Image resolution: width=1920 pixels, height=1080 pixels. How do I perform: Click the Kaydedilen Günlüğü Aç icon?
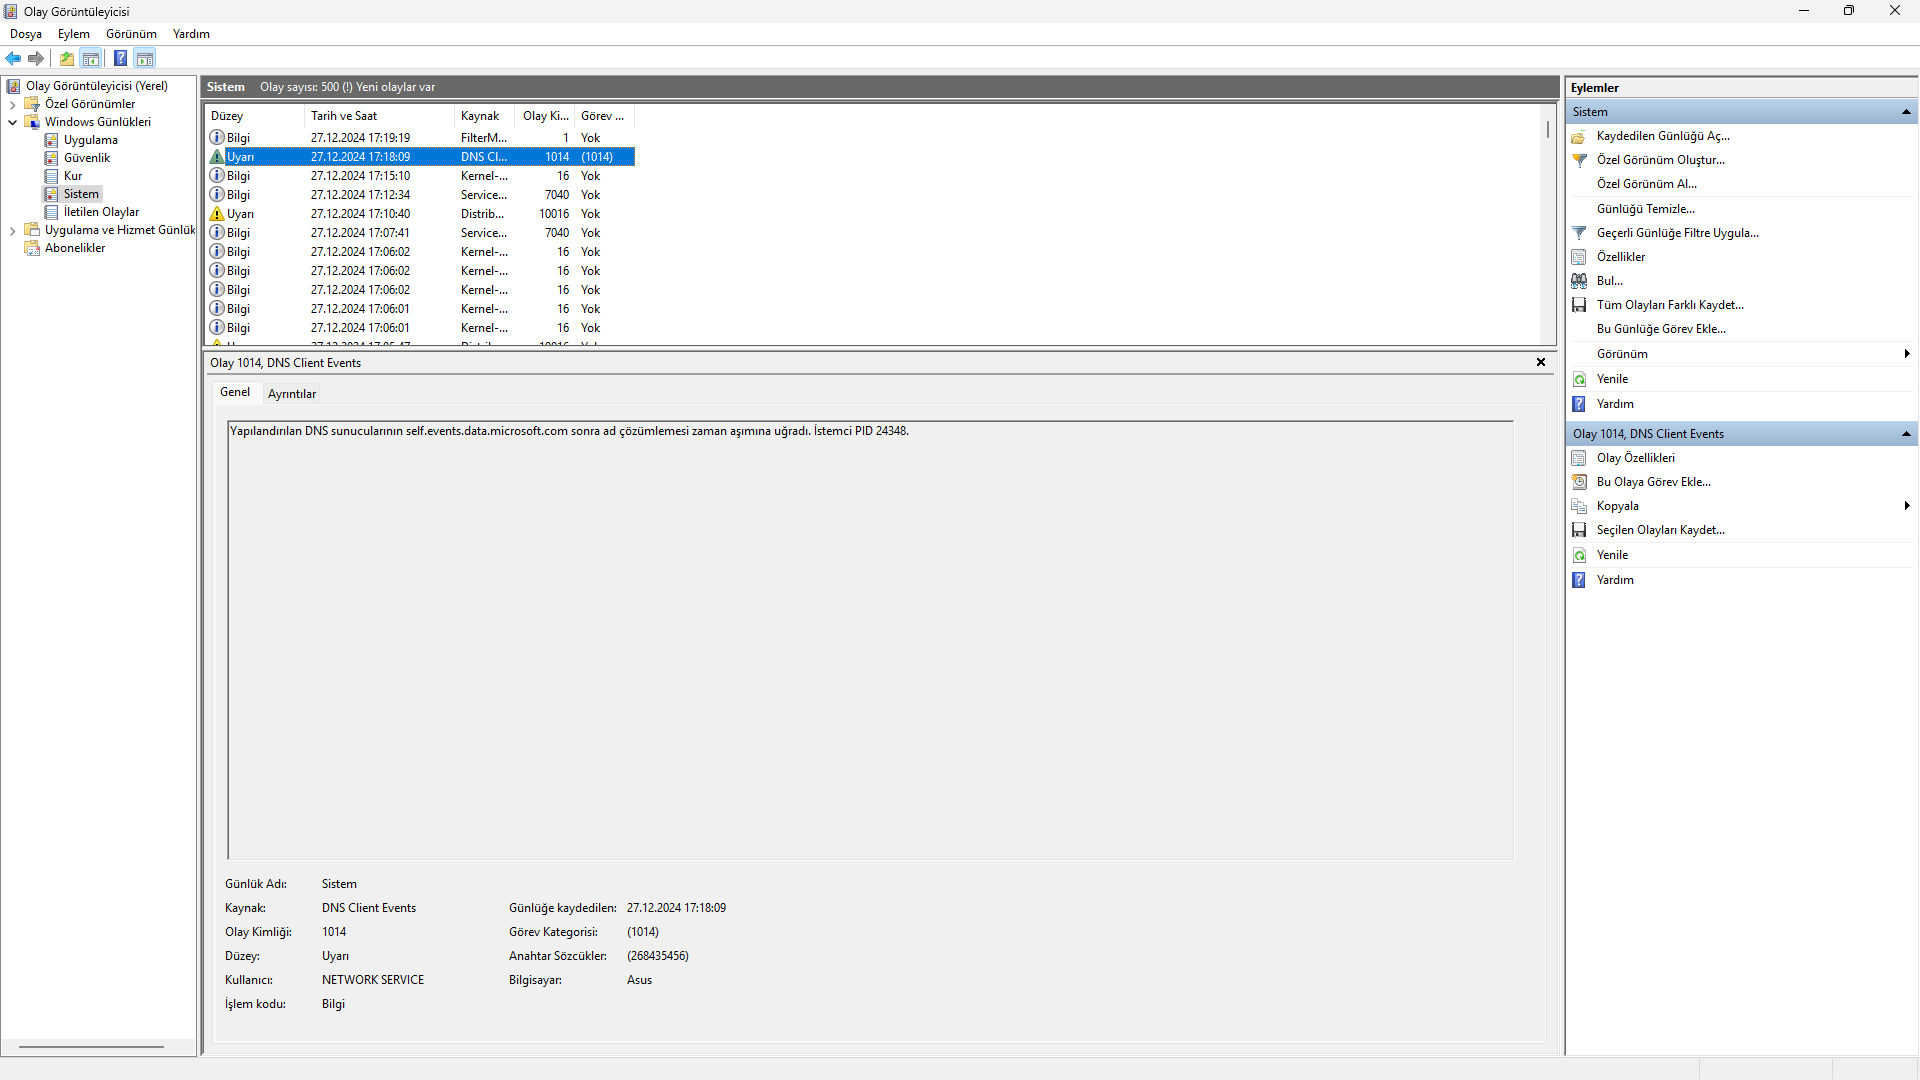[x=1579, y=136]
